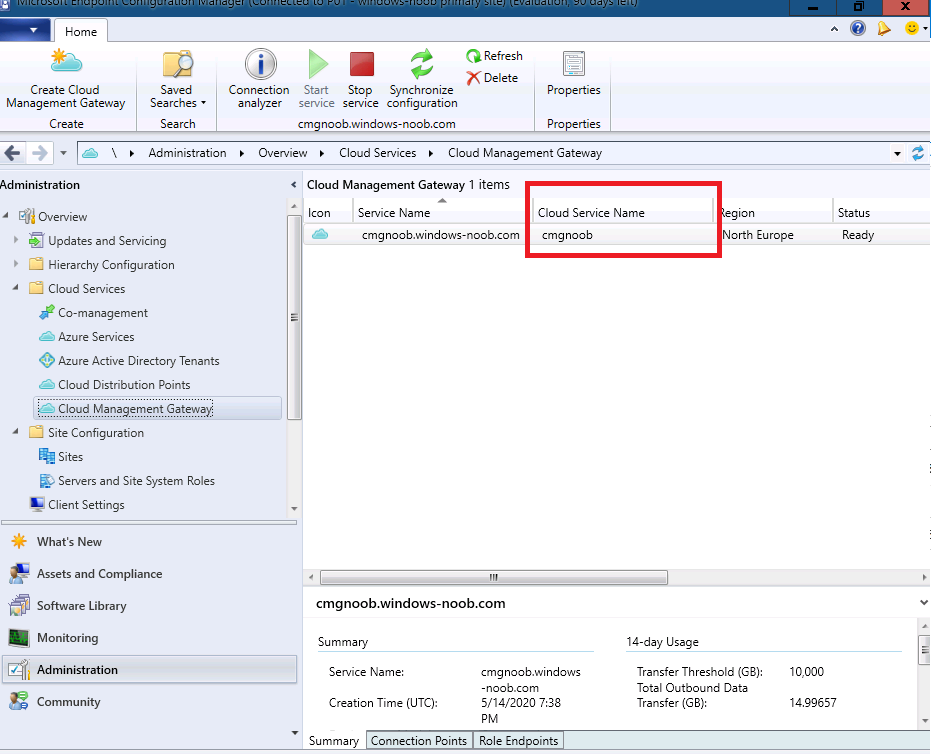931x754 pixels.
Task: Select the Home ribbon tab
Action: click(81, 31)
